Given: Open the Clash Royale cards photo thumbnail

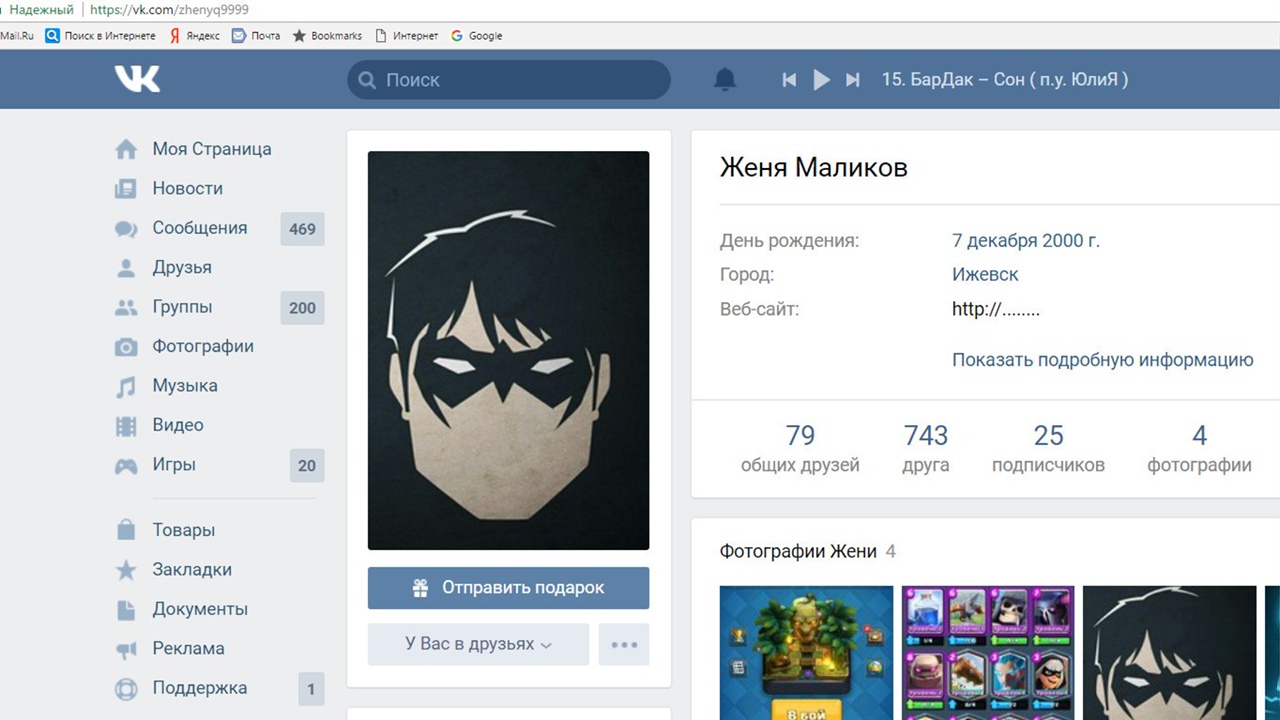Looking at the screenshot, I should pos(988,652).
